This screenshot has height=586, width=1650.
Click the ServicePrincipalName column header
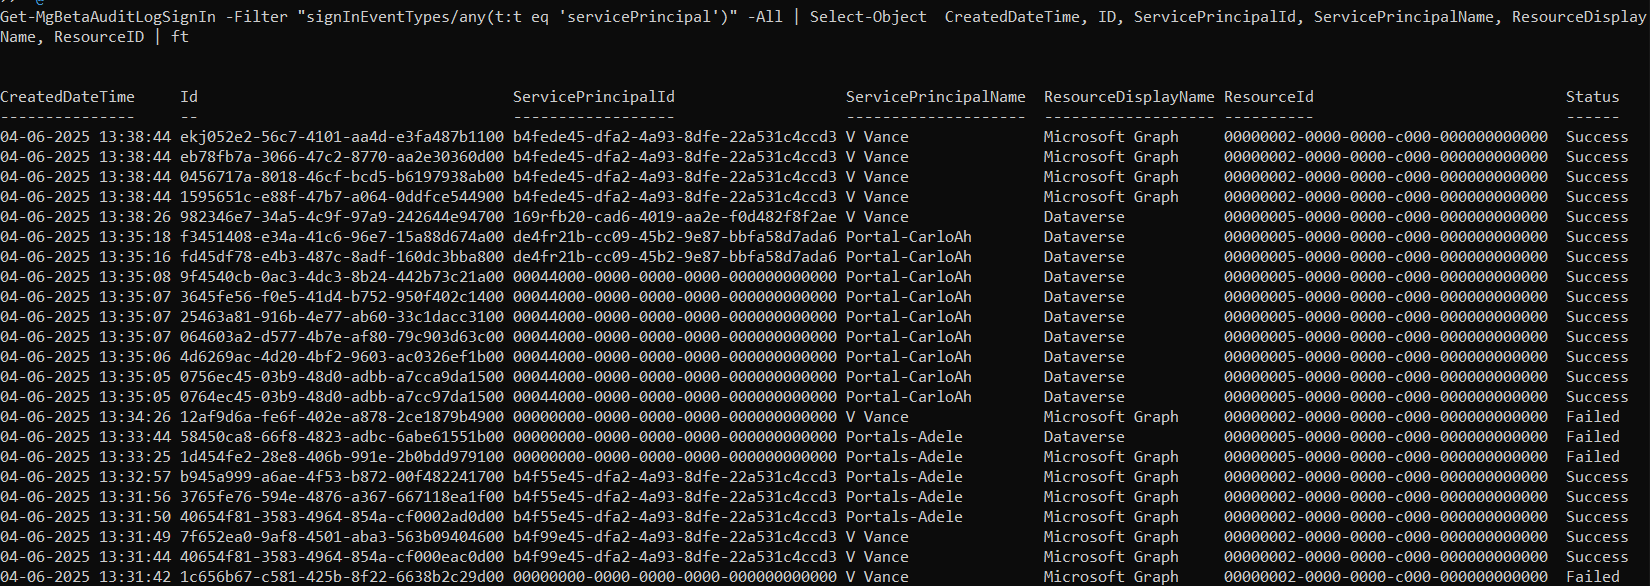pyautogui.click(x=935, y=97)
